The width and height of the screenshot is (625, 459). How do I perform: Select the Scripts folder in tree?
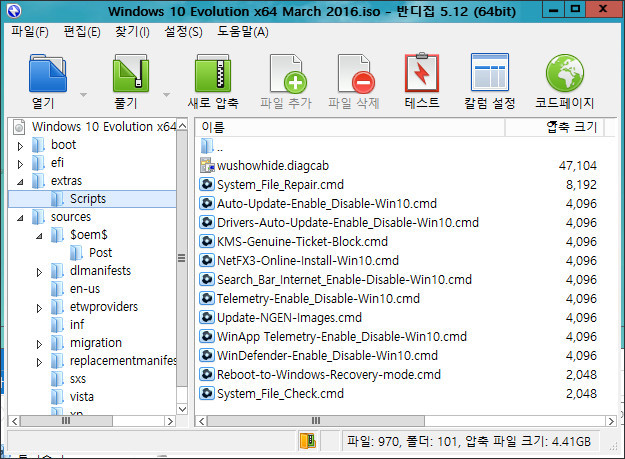click(x=88, y=198)
